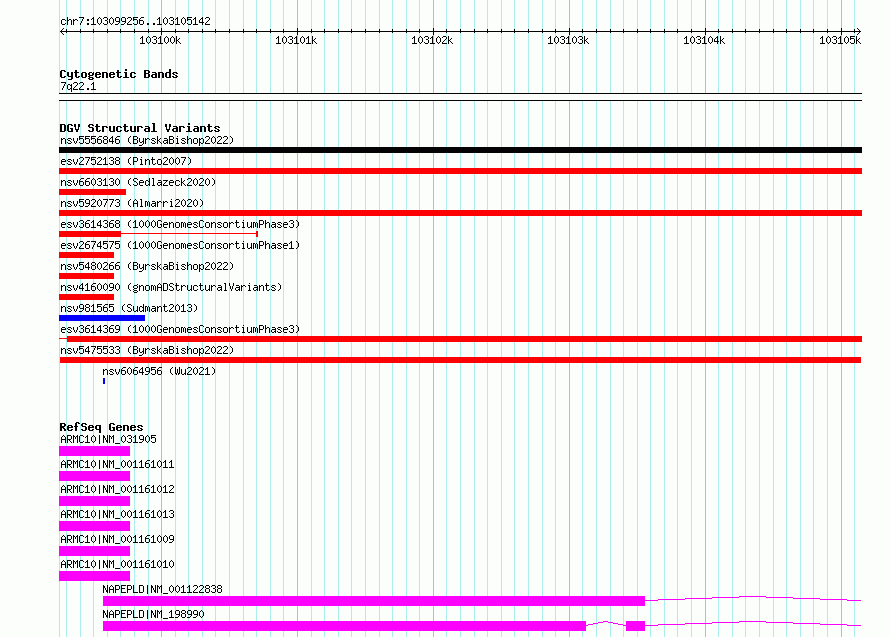Select the Cytogenetic Bands track title

click(119, 74)
